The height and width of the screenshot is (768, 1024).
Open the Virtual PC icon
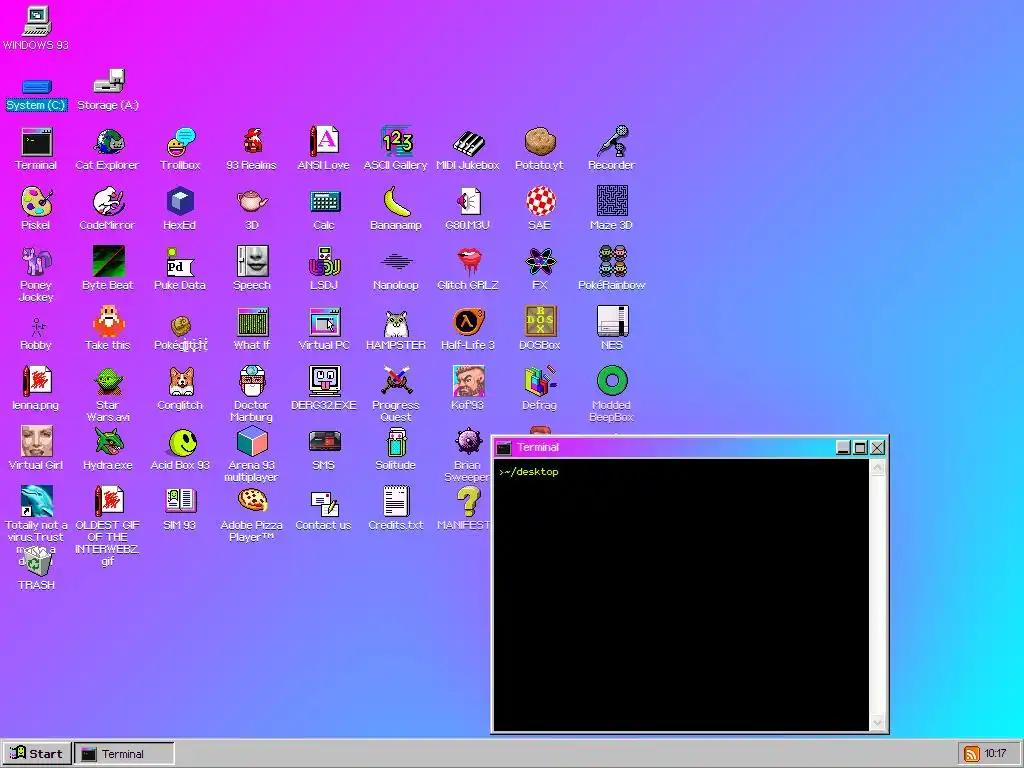click(324, 322)
